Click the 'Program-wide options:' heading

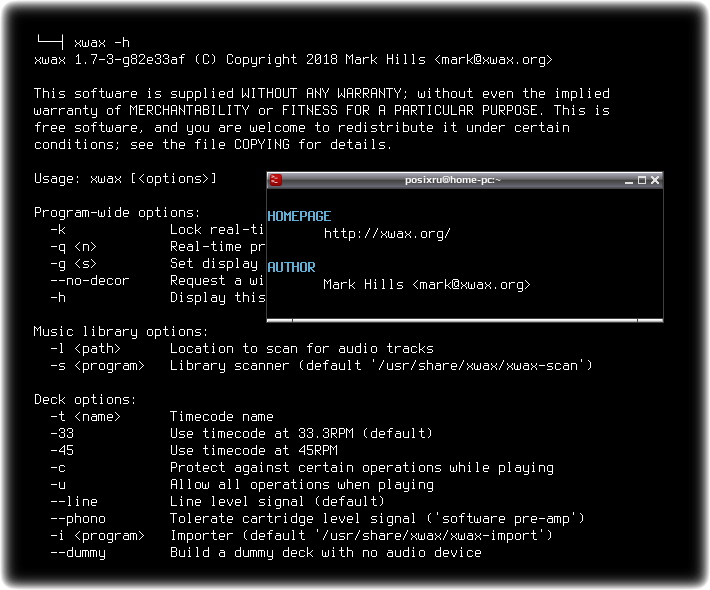tap(117, 212)
